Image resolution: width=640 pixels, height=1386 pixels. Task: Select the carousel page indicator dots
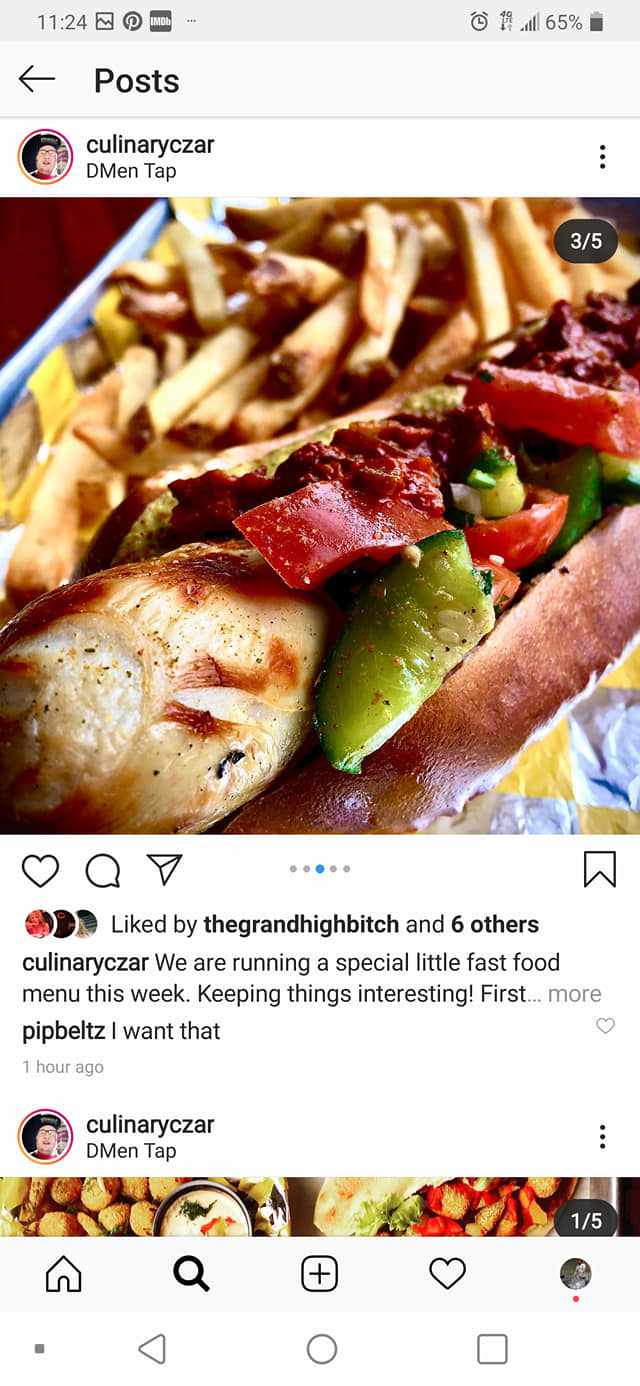(320, 869)
